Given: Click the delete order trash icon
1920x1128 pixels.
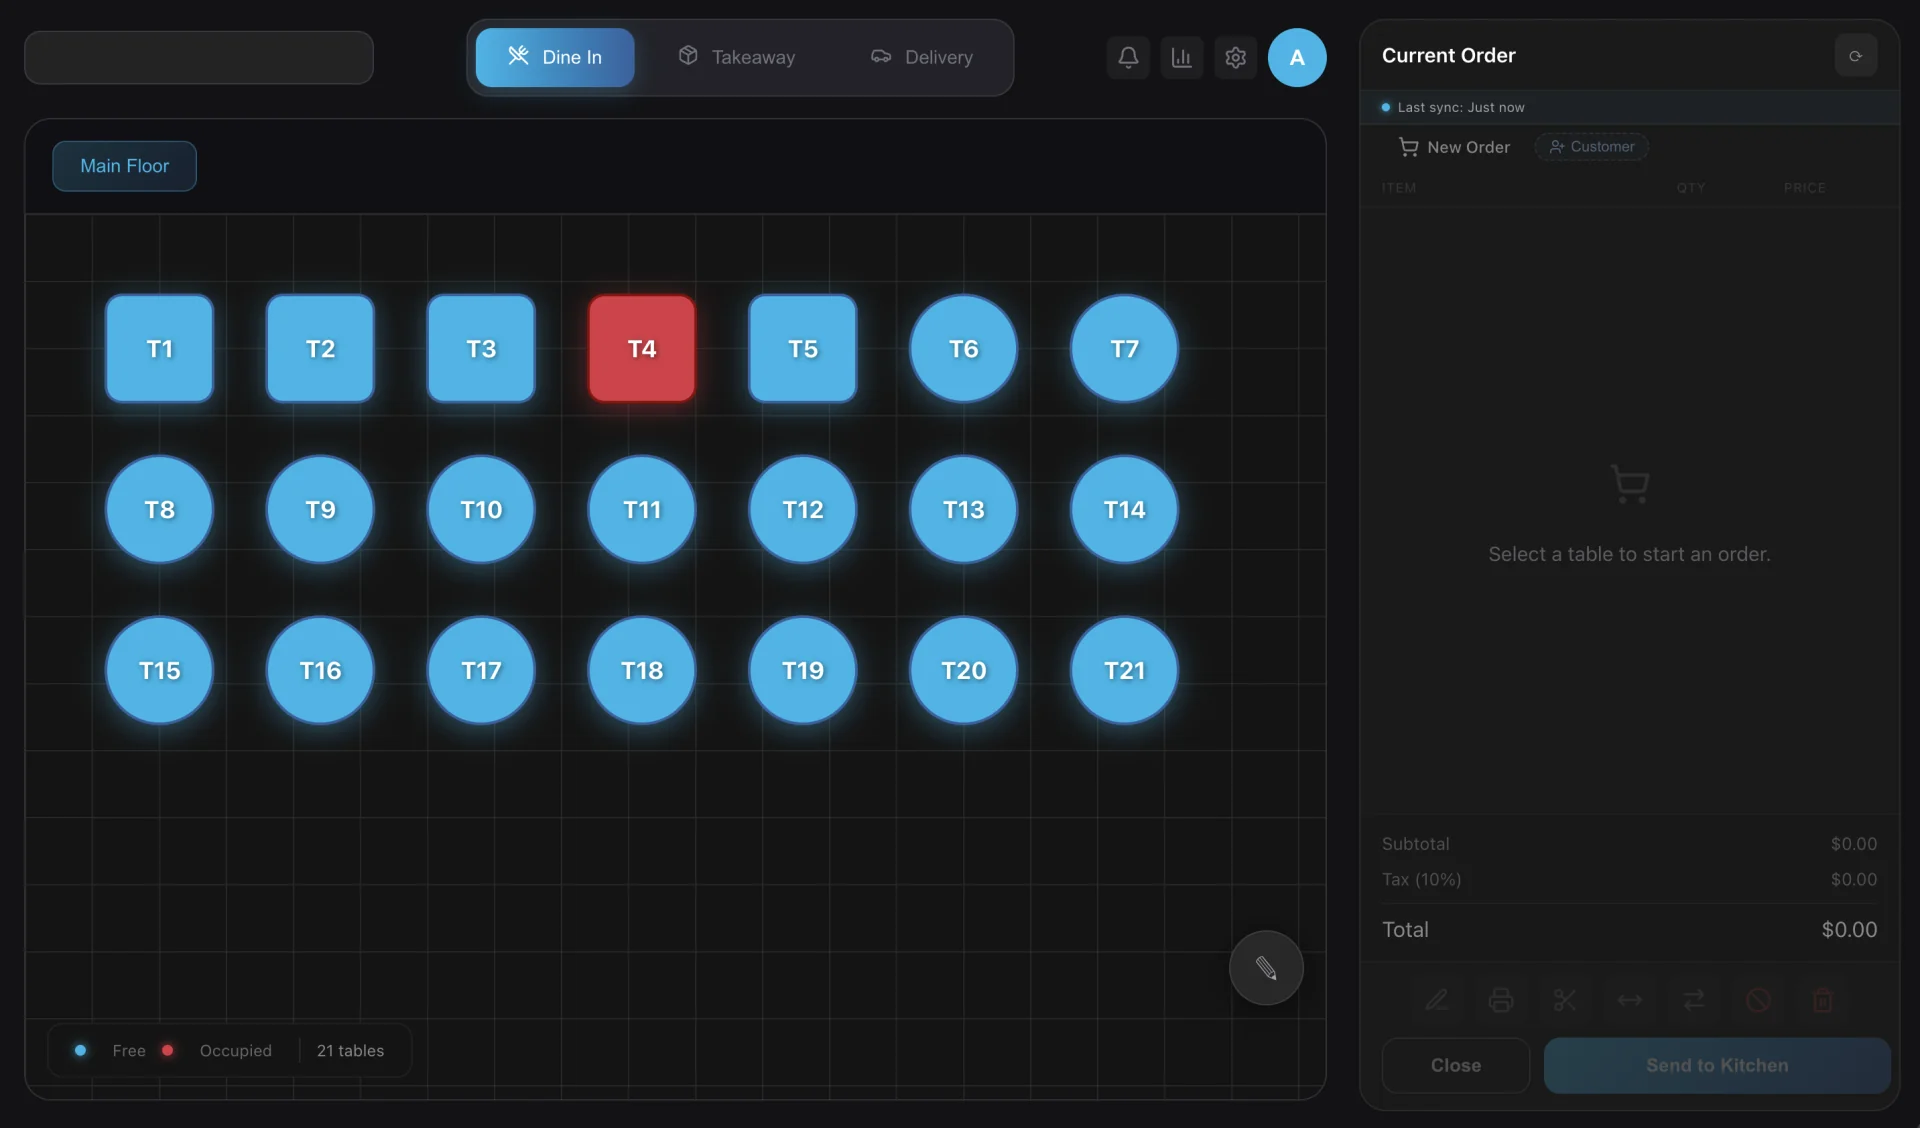Looking at the screenshot, I should [x=1822, y=999].
